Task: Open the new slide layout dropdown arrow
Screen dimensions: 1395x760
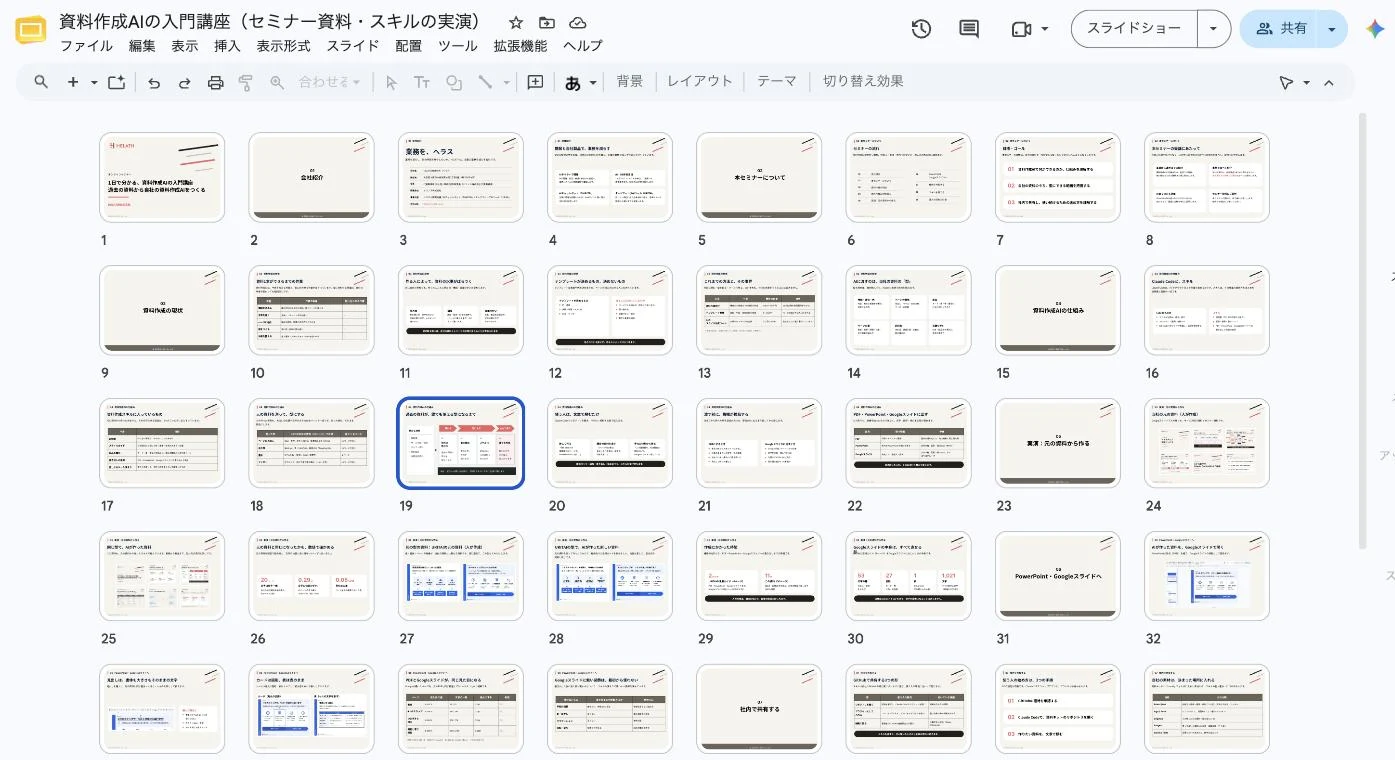Action: point(94,82)
